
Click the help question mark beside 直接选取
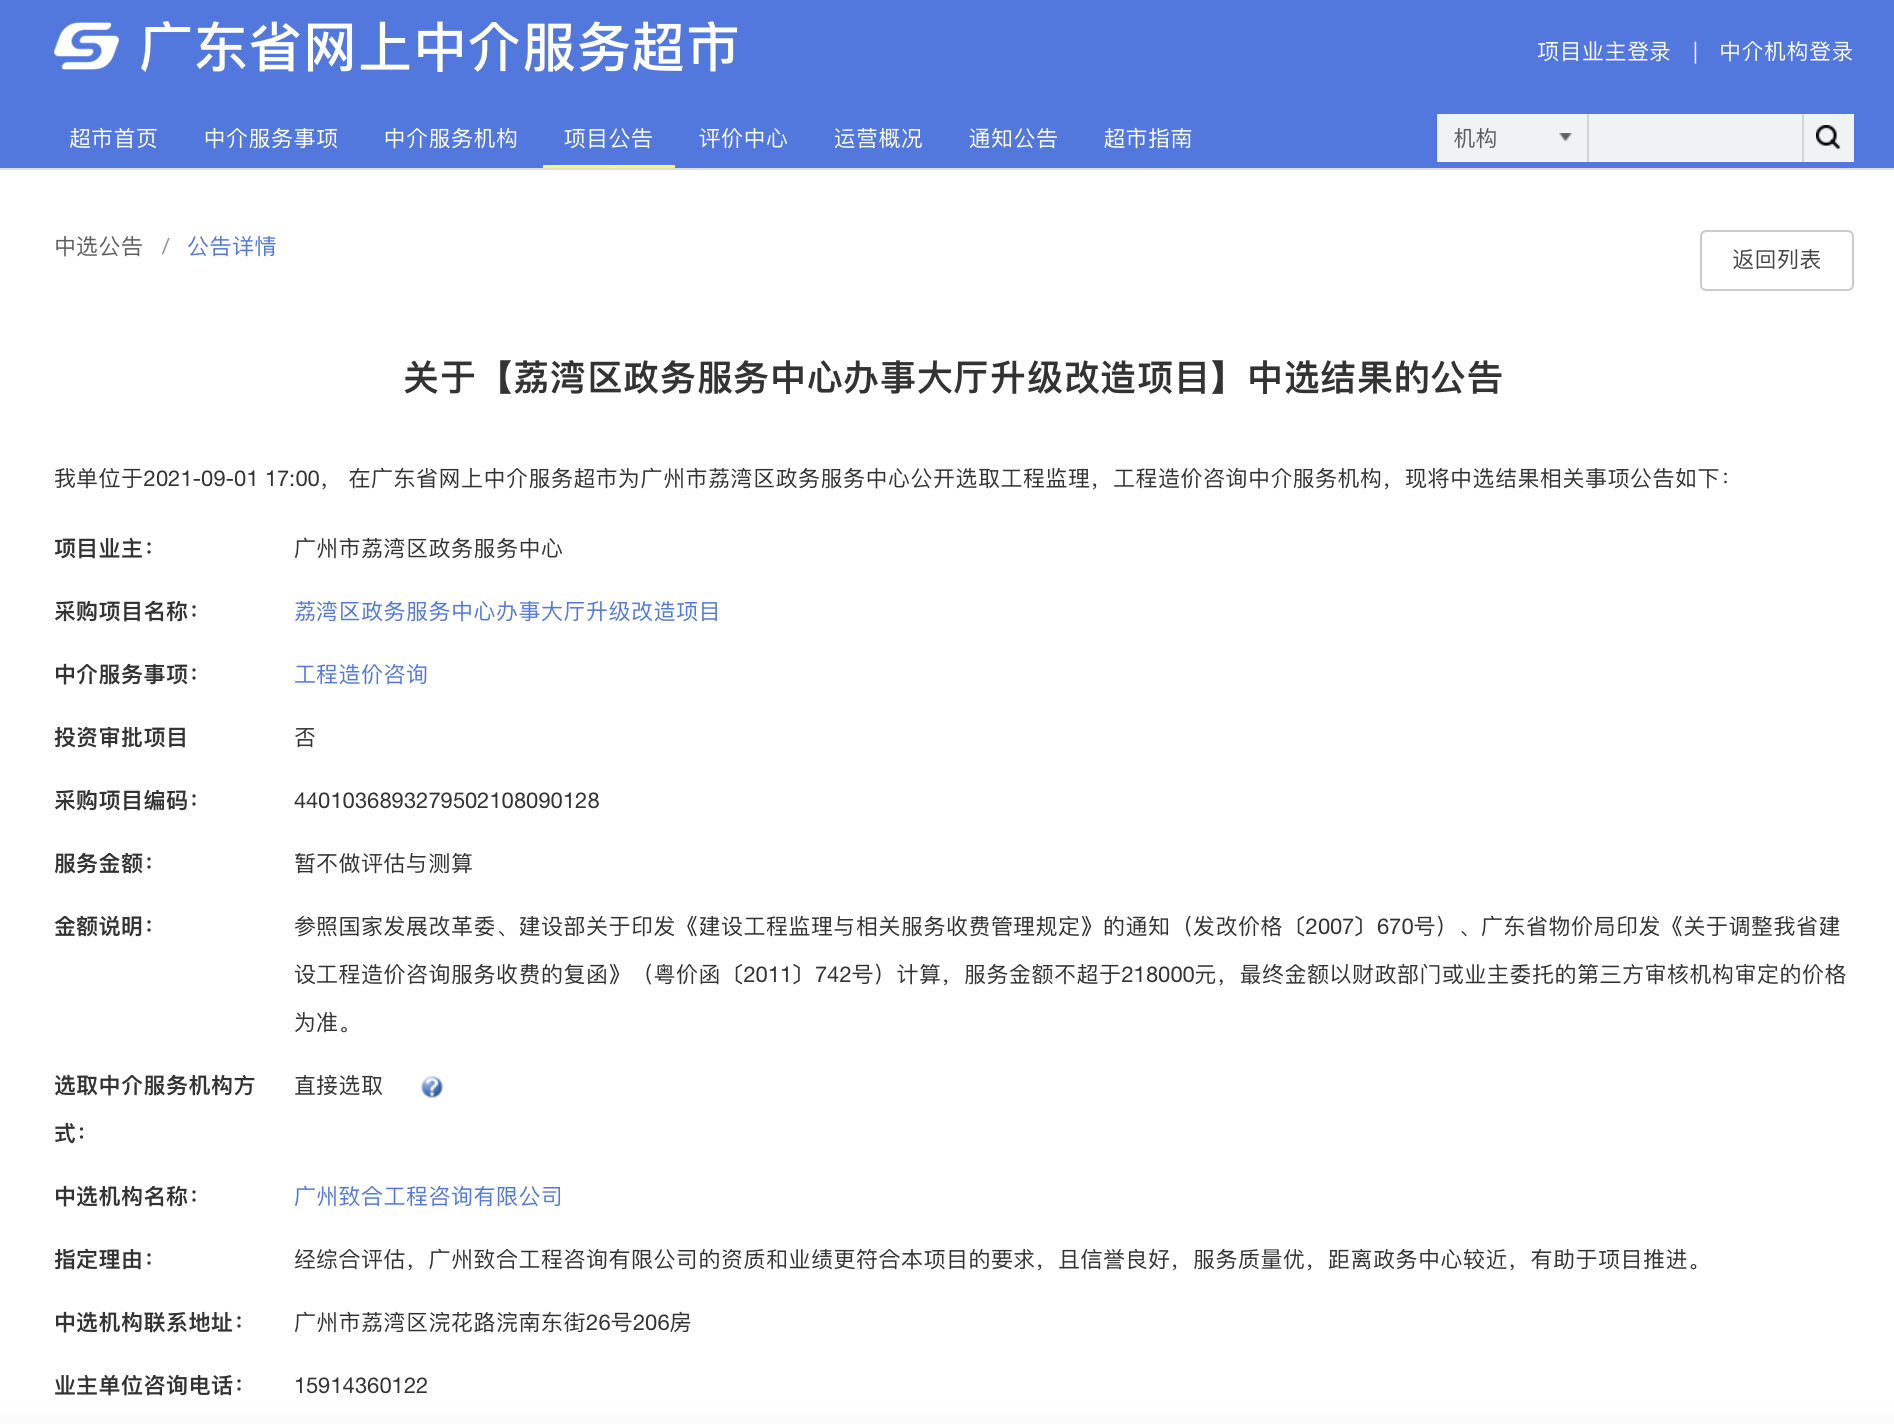[432, 1088]
